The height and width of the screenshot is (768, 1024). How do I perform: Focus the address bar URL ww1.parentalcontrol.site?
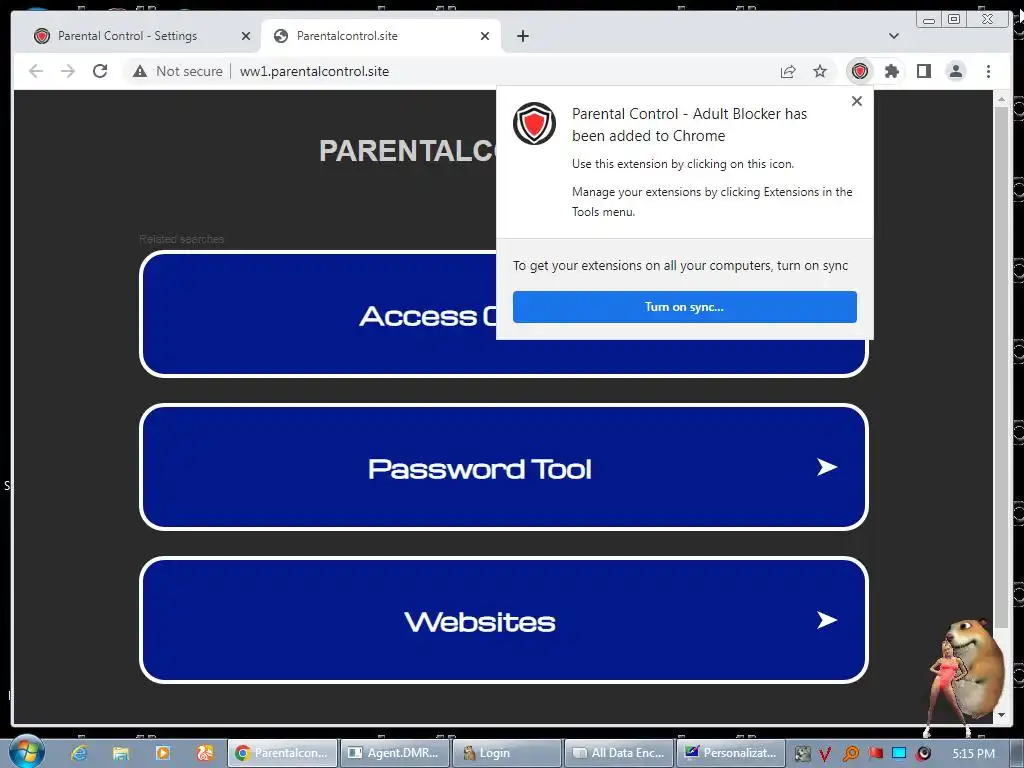tap(314, 71)
